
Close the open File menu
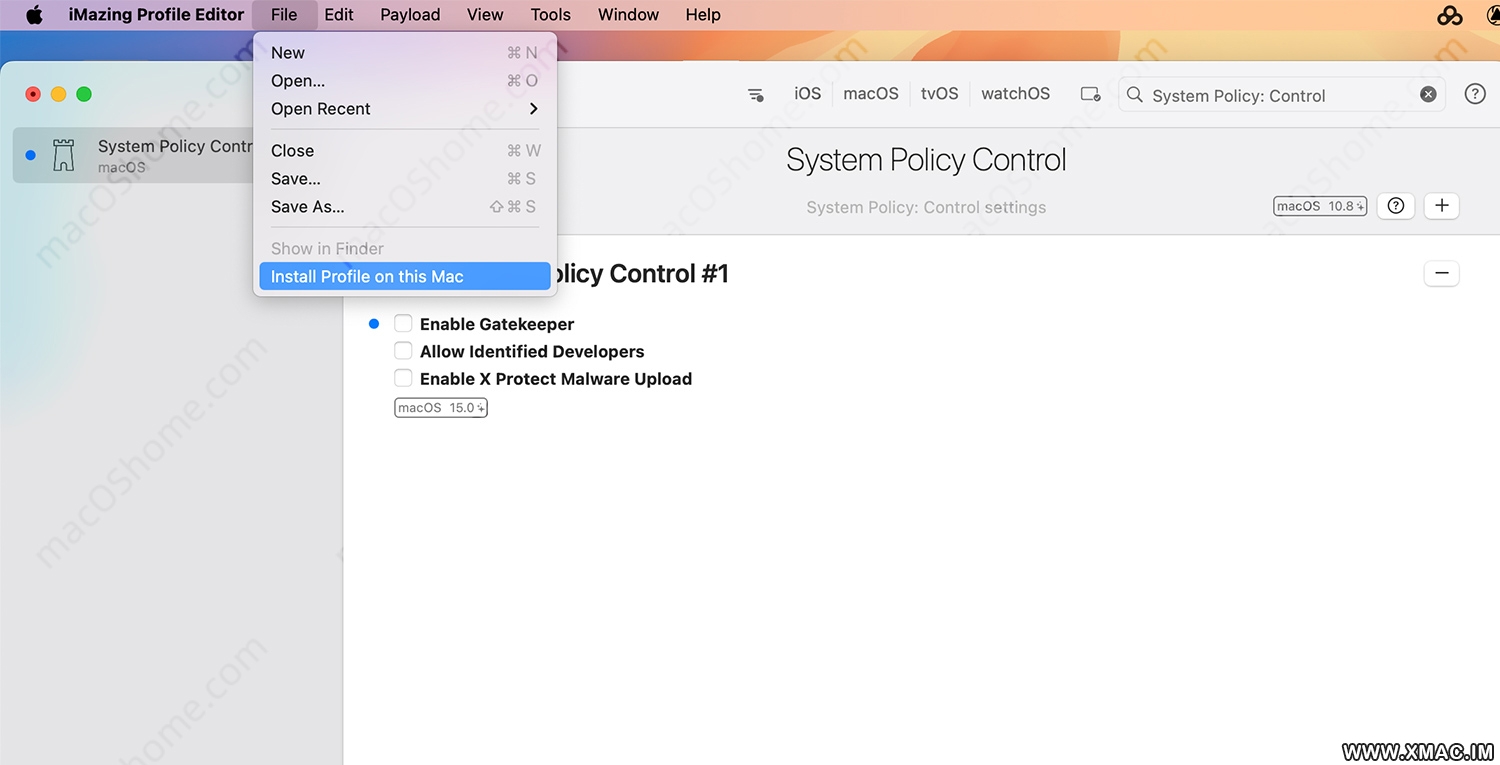point(284,15)
